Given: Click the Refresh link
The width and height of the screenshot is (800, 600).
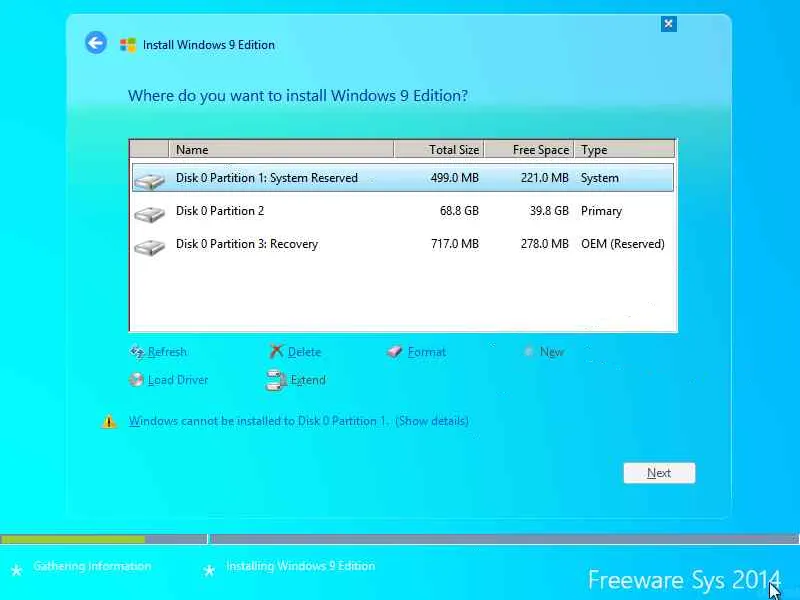Looking at the screenshot, I should [167, 352].
